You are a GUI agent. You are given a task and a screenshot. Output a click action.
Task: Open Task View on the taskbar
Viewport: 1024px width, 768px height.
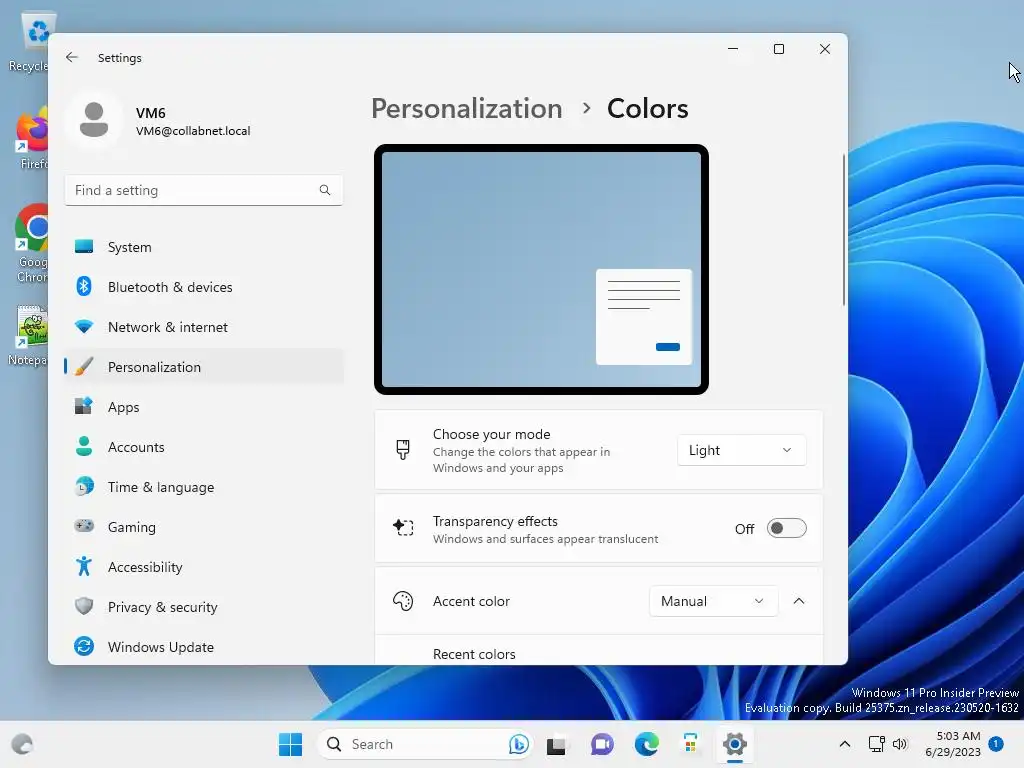556,744
